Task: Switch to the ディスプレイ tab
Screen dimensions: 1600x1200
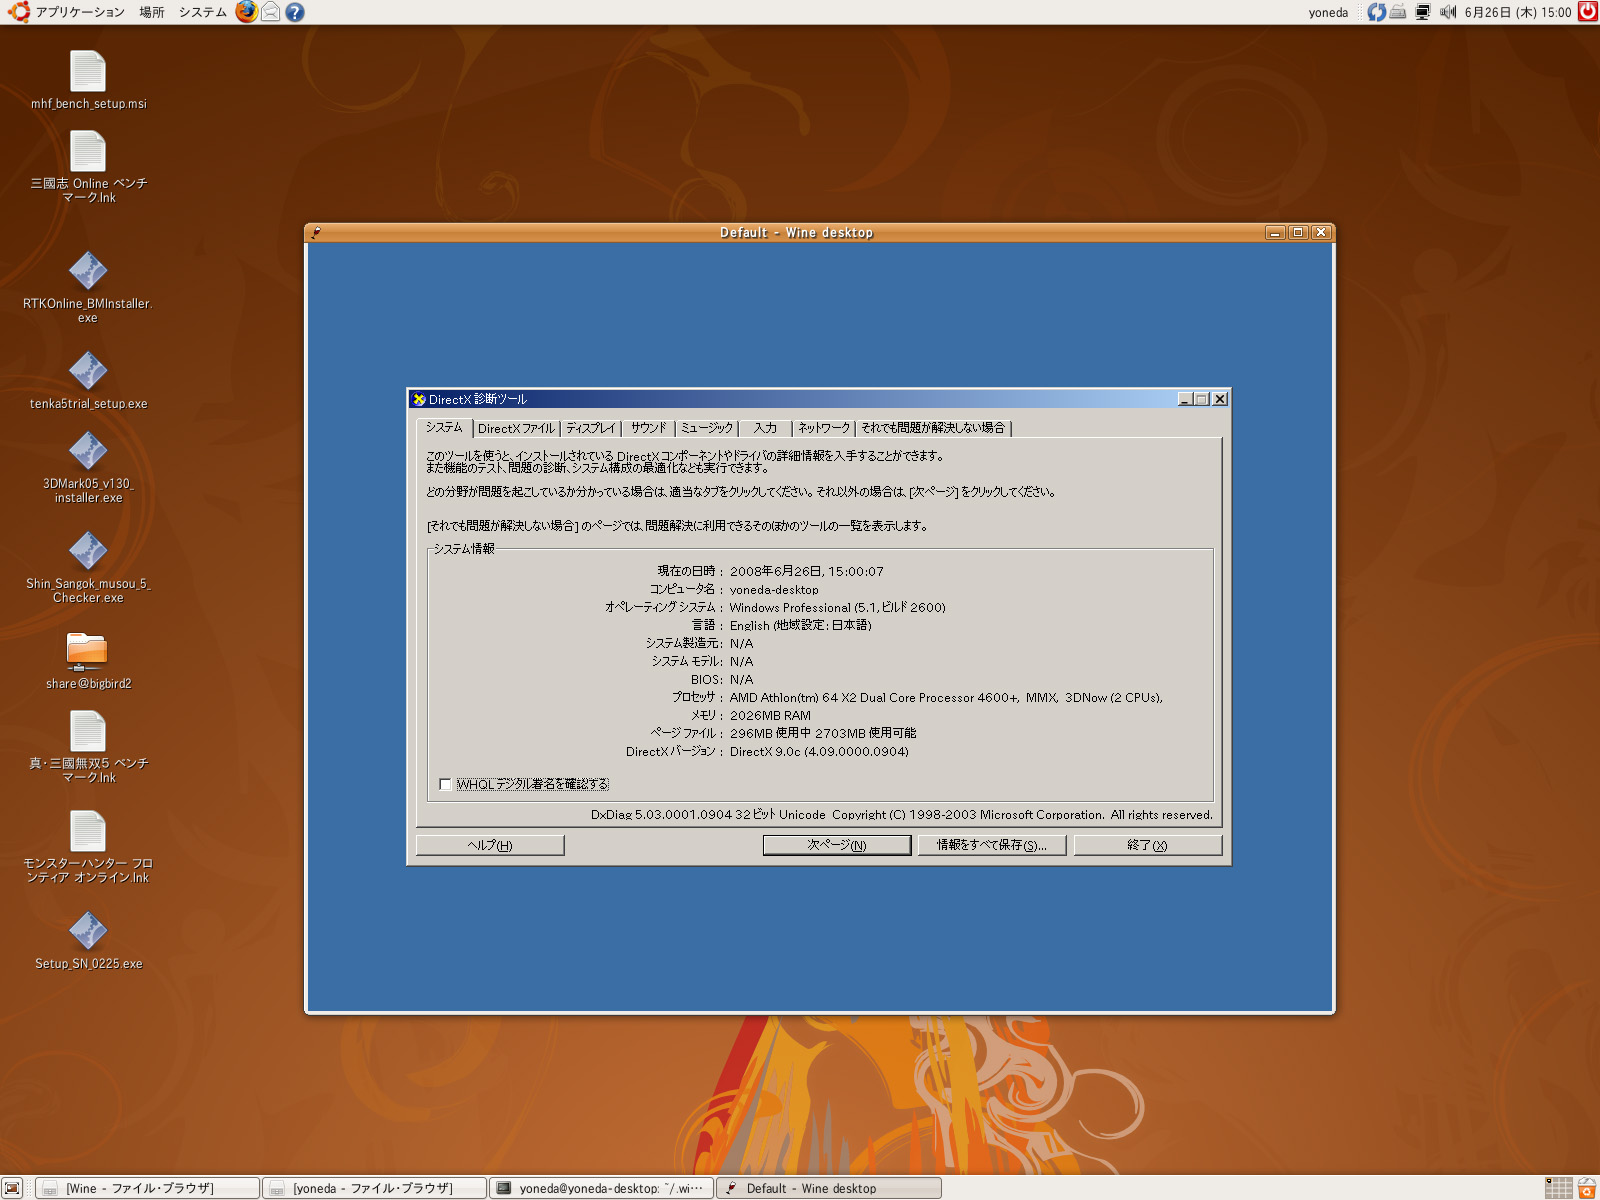Action: pos(591,428)
